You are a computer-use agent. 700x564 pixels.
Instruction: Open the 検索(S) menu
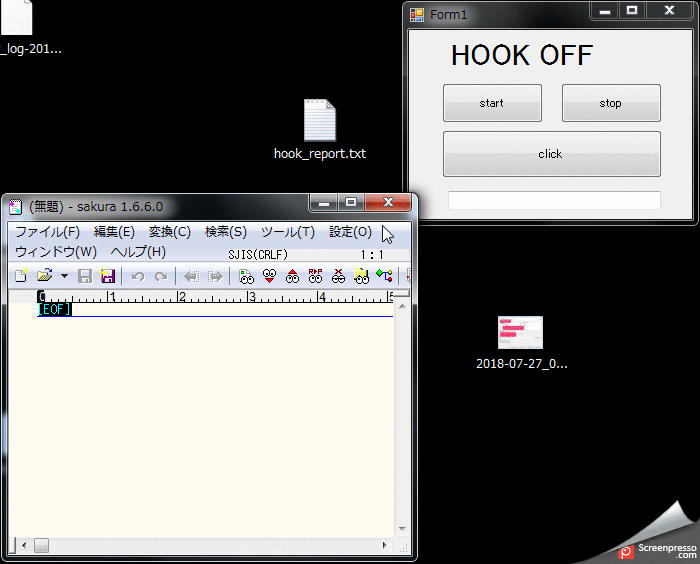click(225, 232)
